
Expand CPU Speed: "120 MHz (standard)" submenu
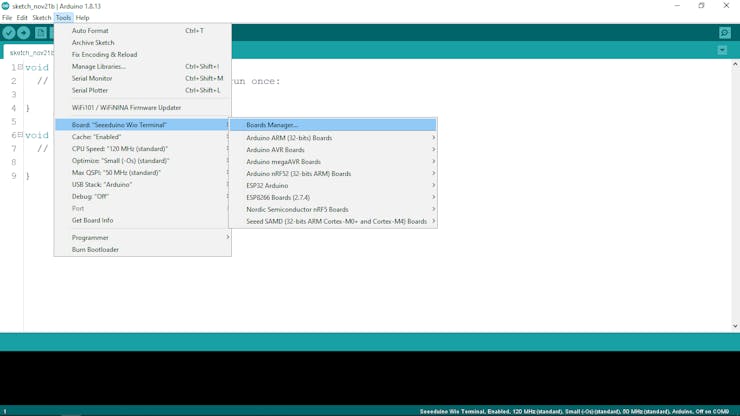pos(143,149)
